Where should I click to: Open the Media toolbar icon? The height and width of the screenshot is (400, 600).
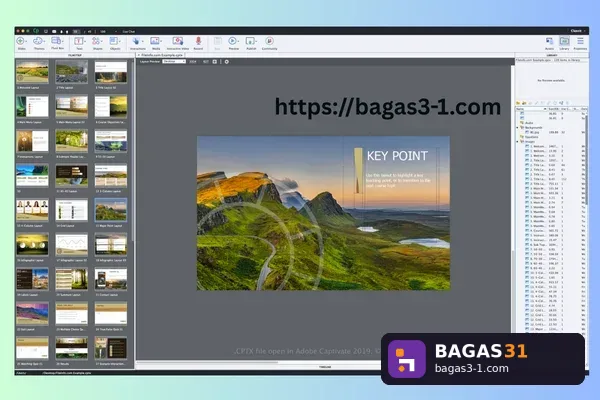[x=155, y=41]
